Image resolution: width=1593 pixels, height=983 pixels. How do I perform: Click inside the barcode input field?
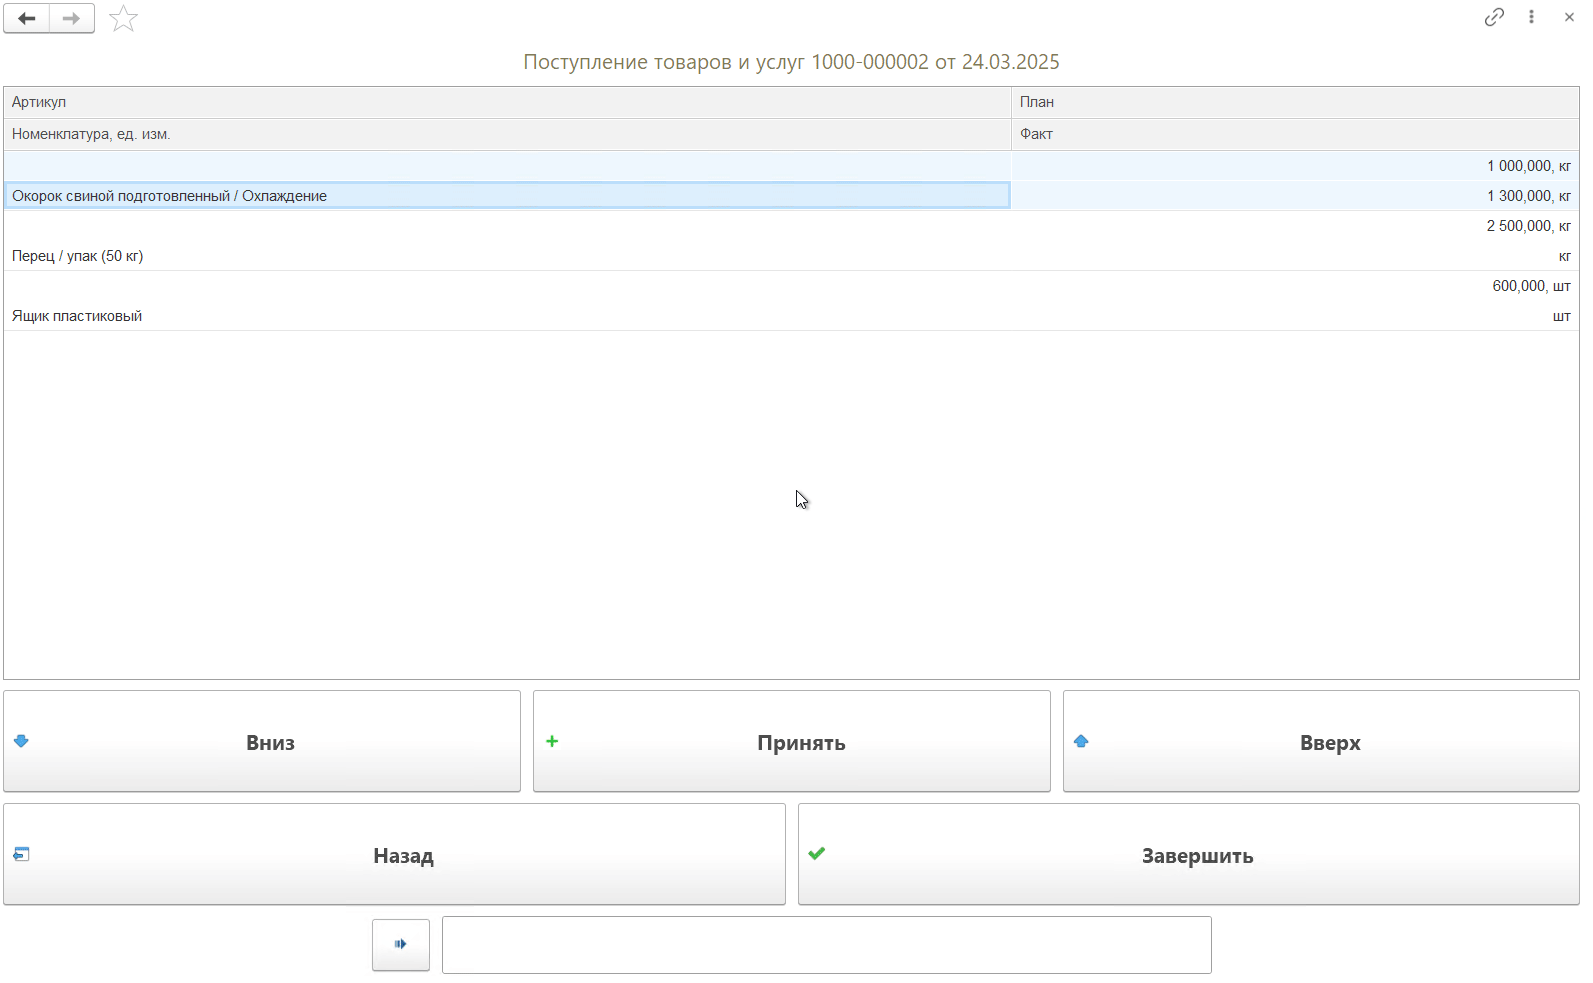826,945
